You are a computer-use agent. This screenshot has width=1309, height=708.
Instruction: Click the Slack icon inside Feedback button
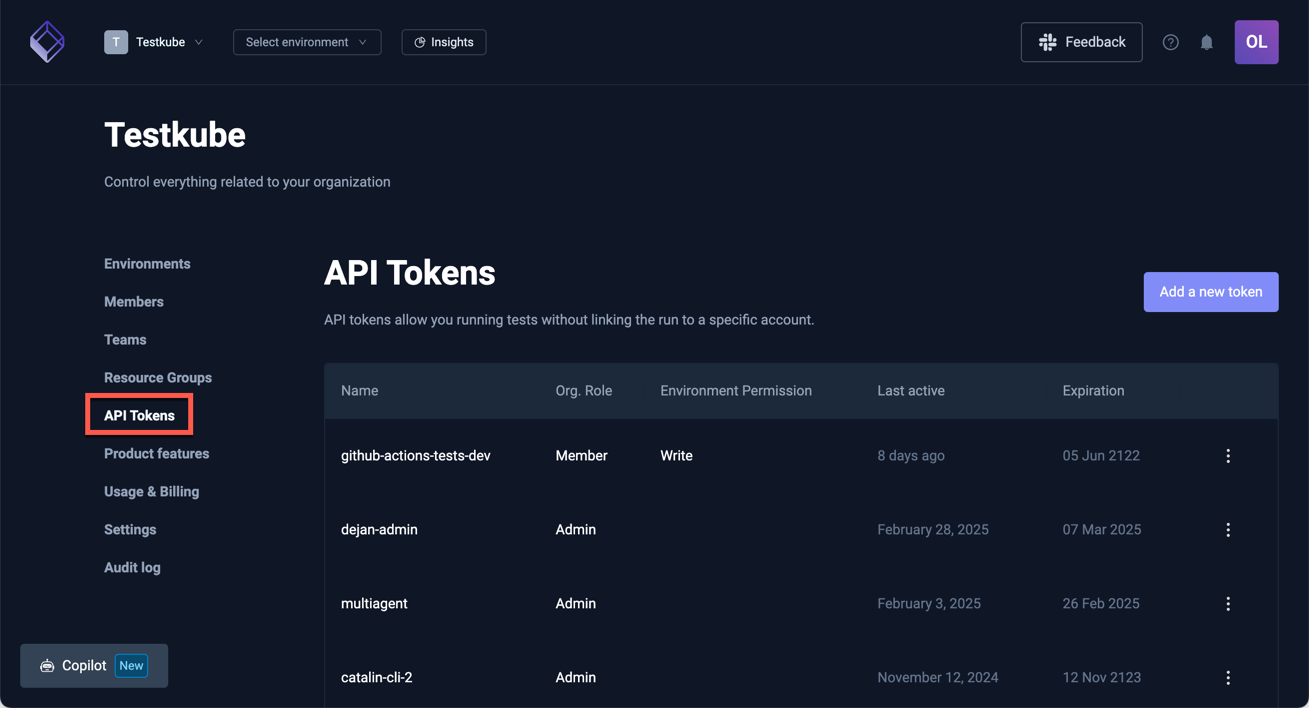[x=1047, y=42]
